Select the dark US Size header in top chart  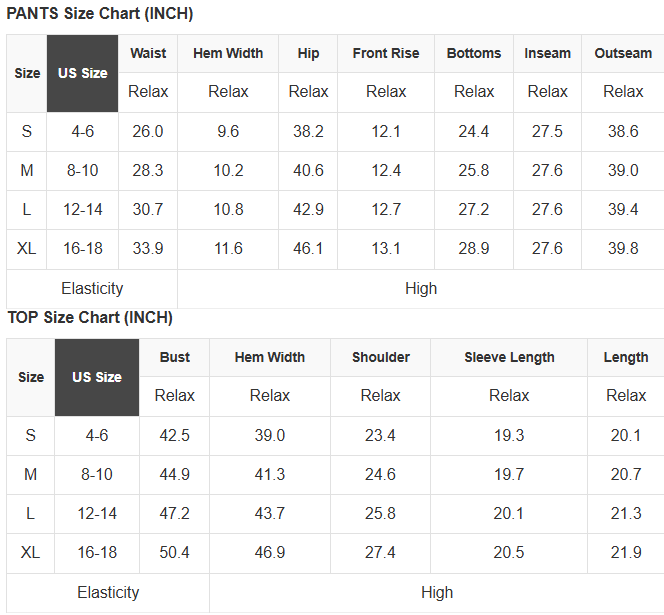tap(97, 377)
